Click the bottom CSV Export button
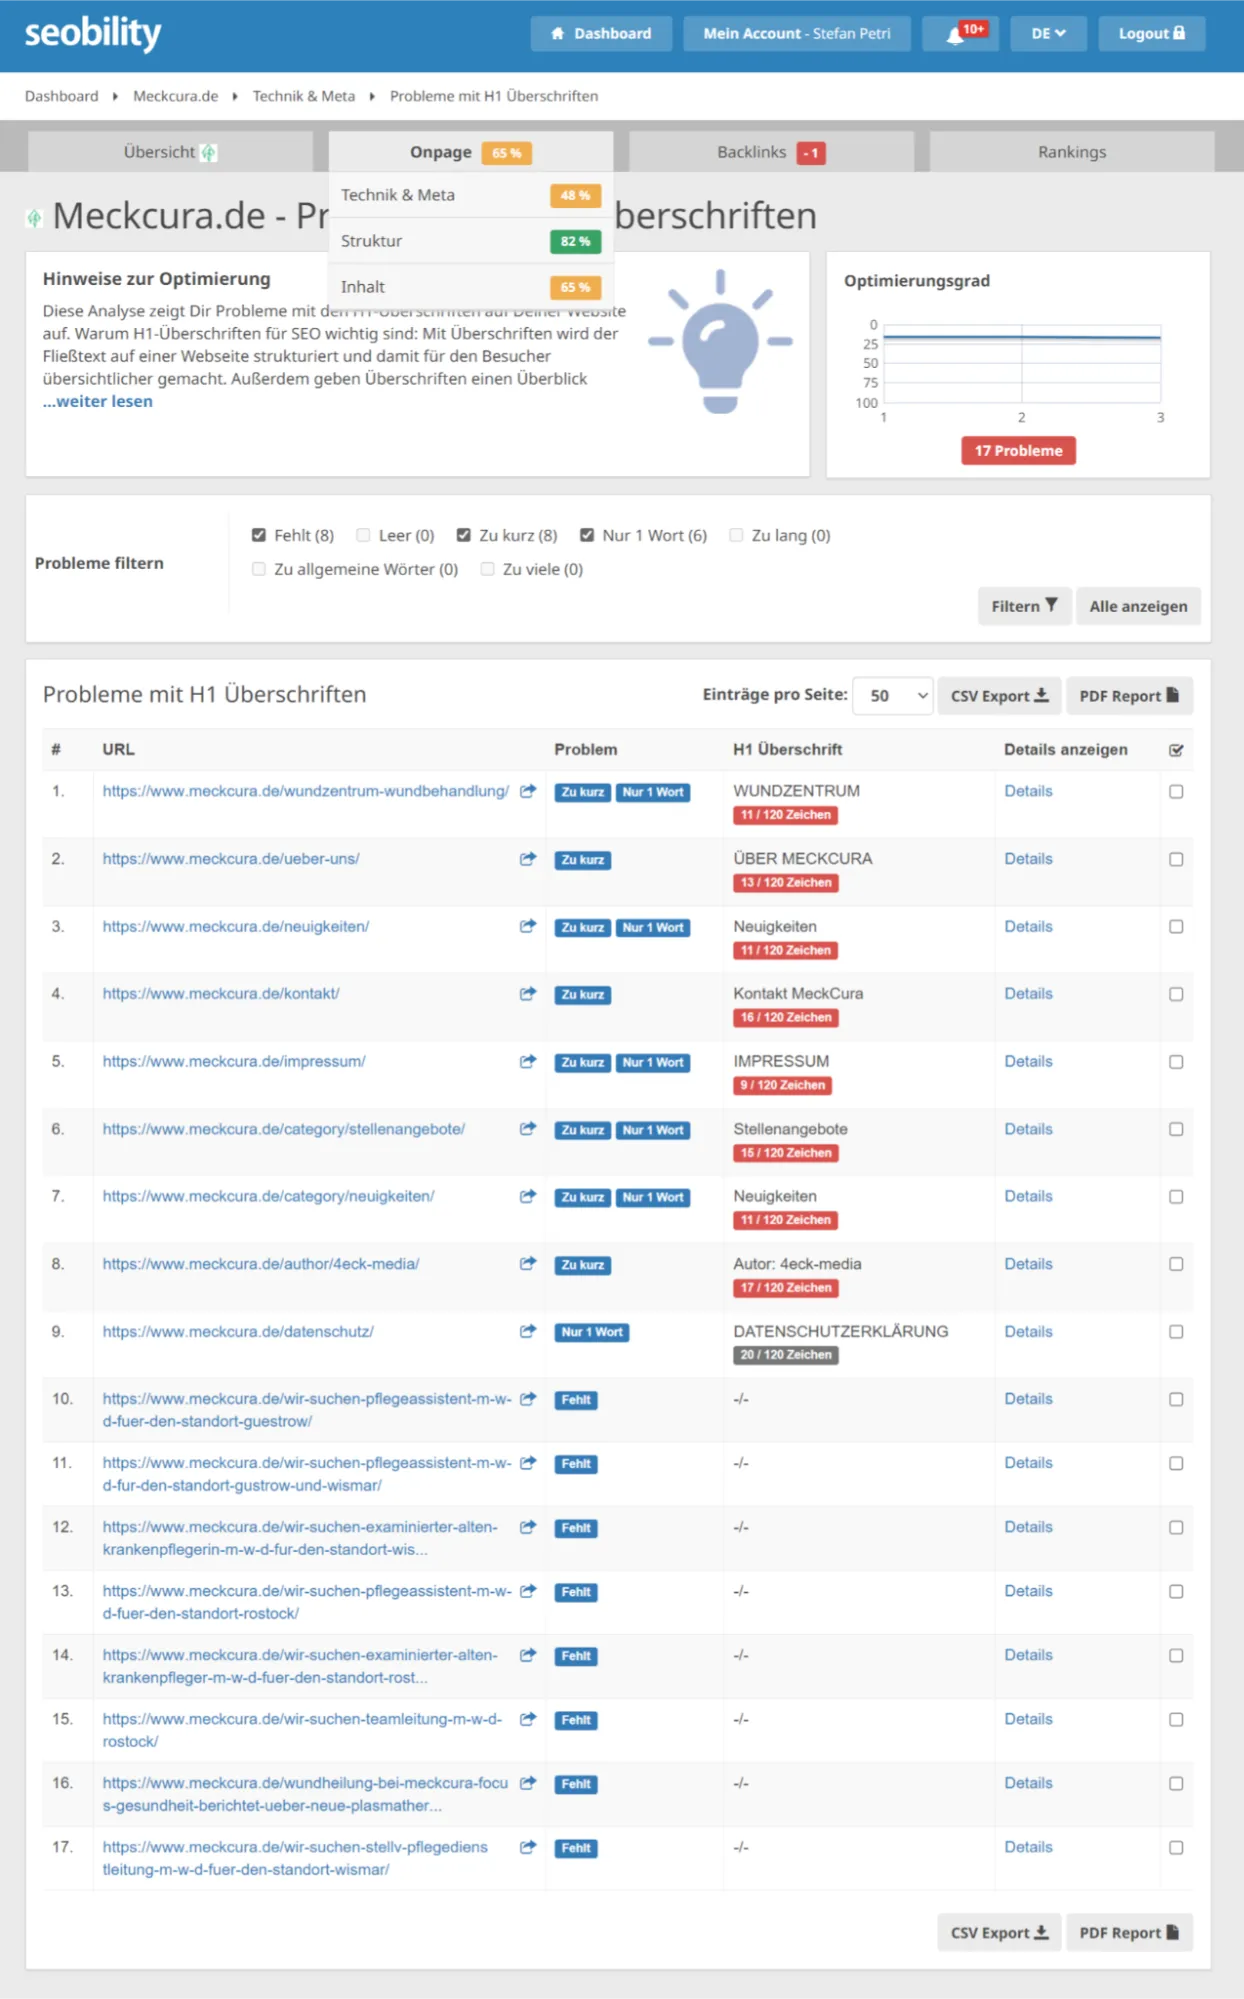 [x=999, y=1932]
